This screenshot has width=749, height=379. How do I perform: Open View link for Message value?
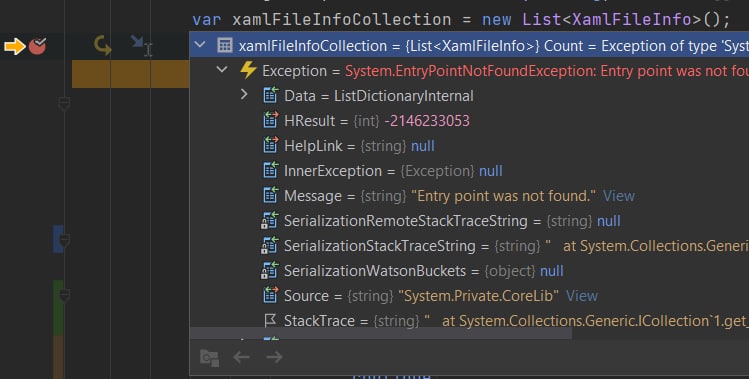pos(619,196)
